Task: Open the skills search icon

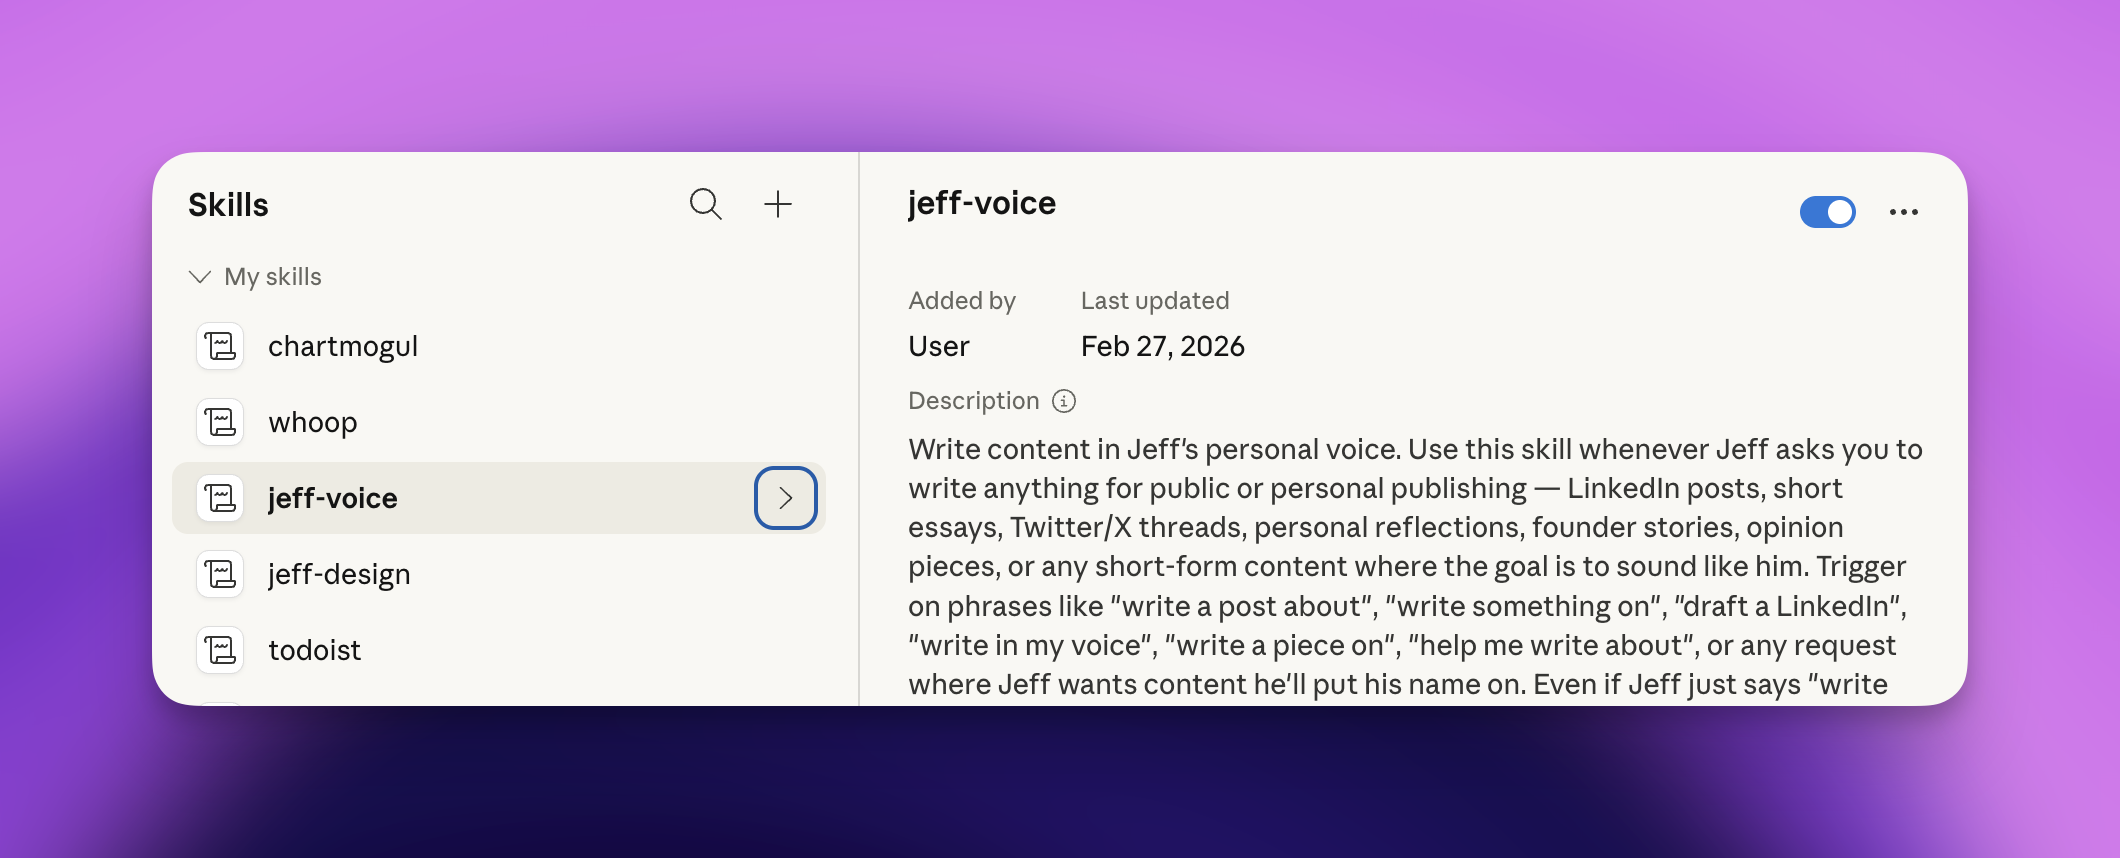Action: [705, 204]
